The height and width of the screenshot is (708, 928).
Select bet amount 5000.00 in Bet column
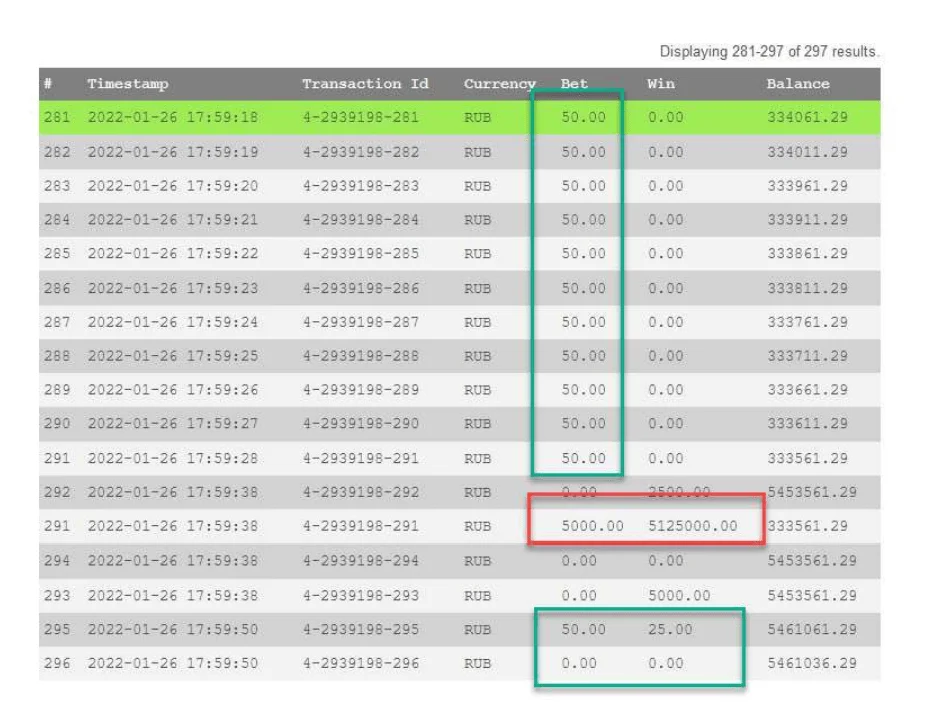(x=592, y=526)
